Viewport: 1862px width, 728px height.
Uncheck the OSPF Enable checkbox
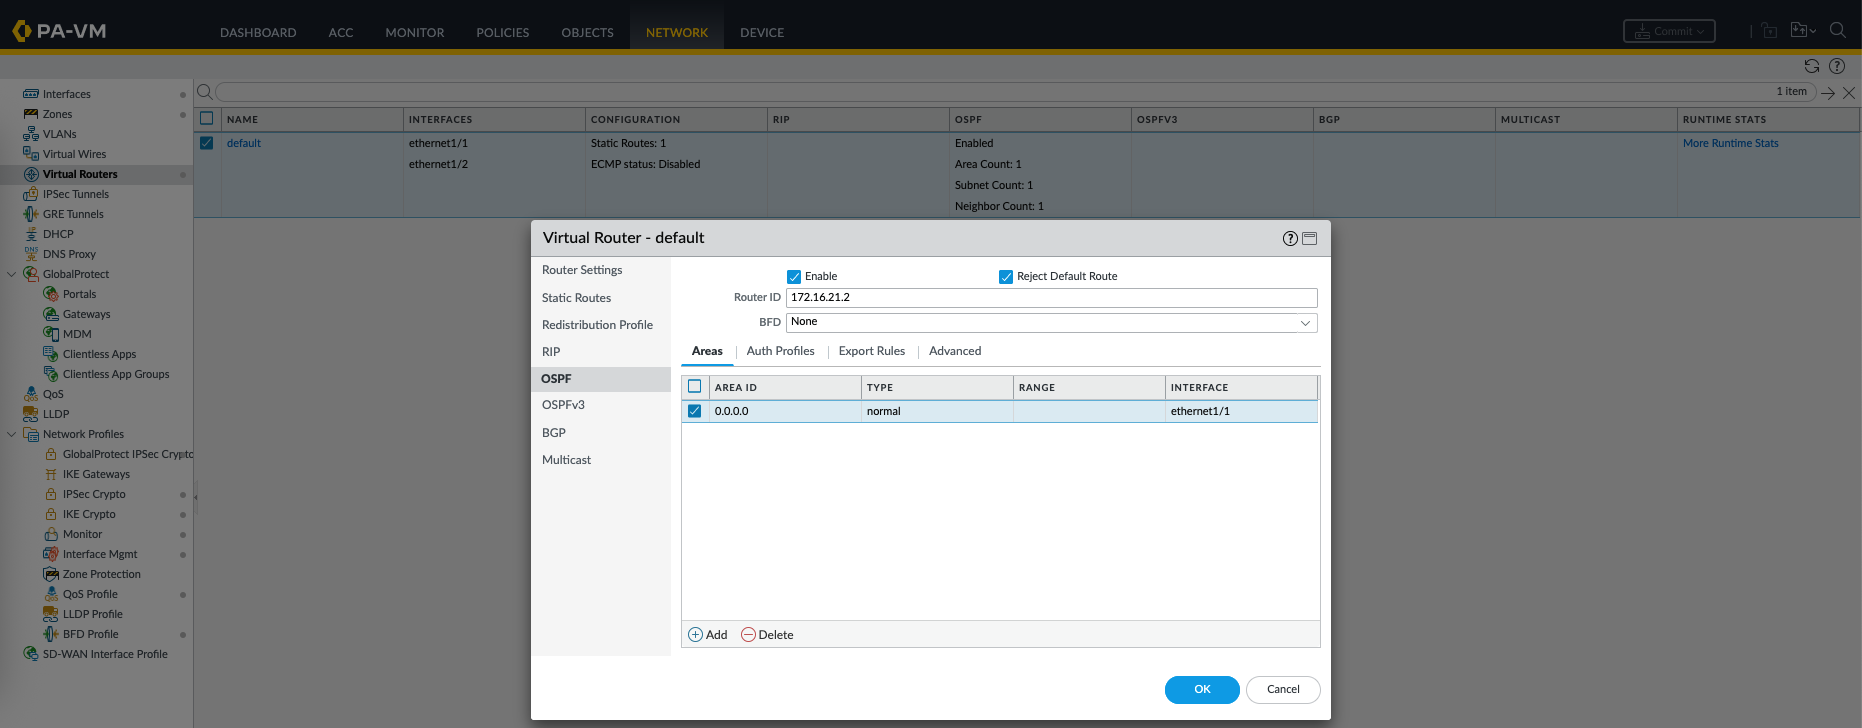click(794, 277)
